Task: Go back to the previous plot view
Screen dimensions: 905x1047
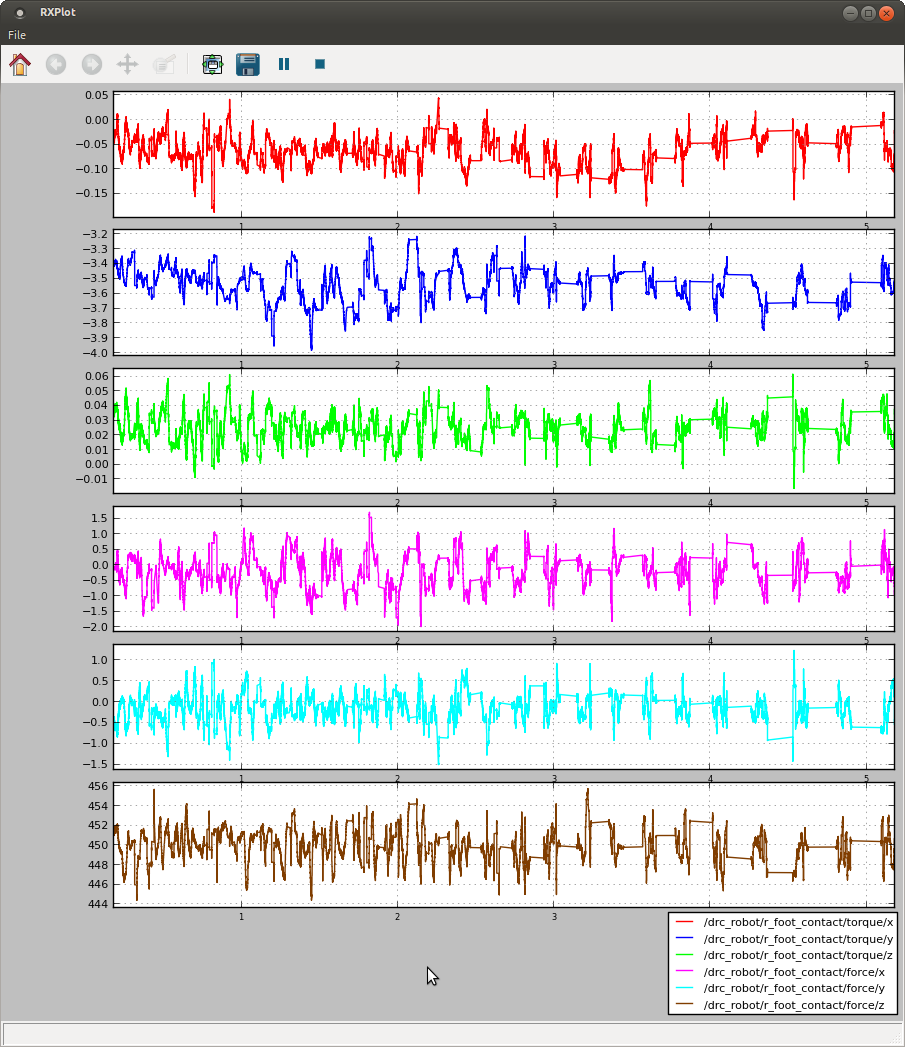Action: coord(56,64)
